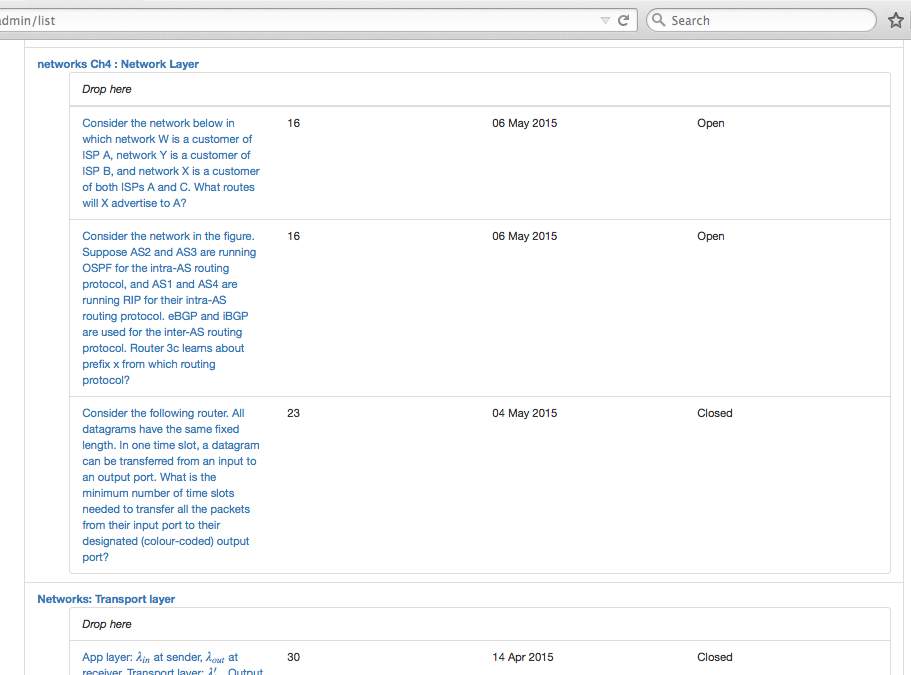The height and width of the screenshot is (675, 911).
Task: Open the Networks: Transport layer link
Action: point(106,599)
